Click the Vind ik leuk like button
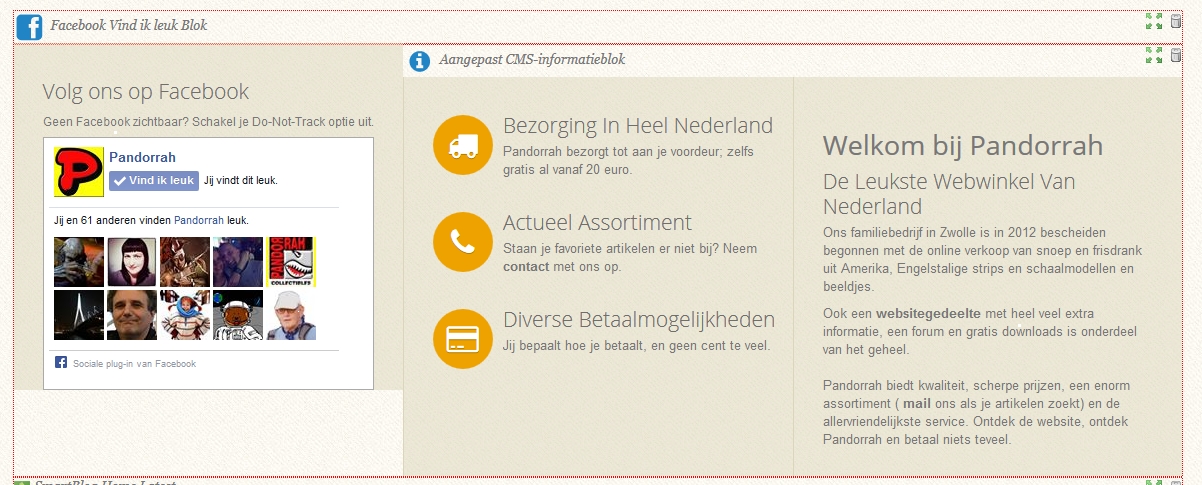Viewport: 1202px width, 485px height. click(x=153, y=180)
